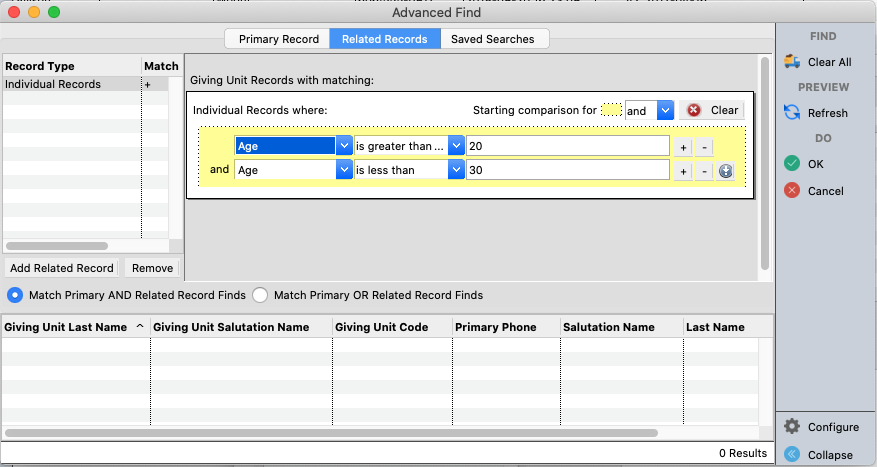This screenshot has height=467, width=877.
Task: Collapse the side panel
Action: 792,454
